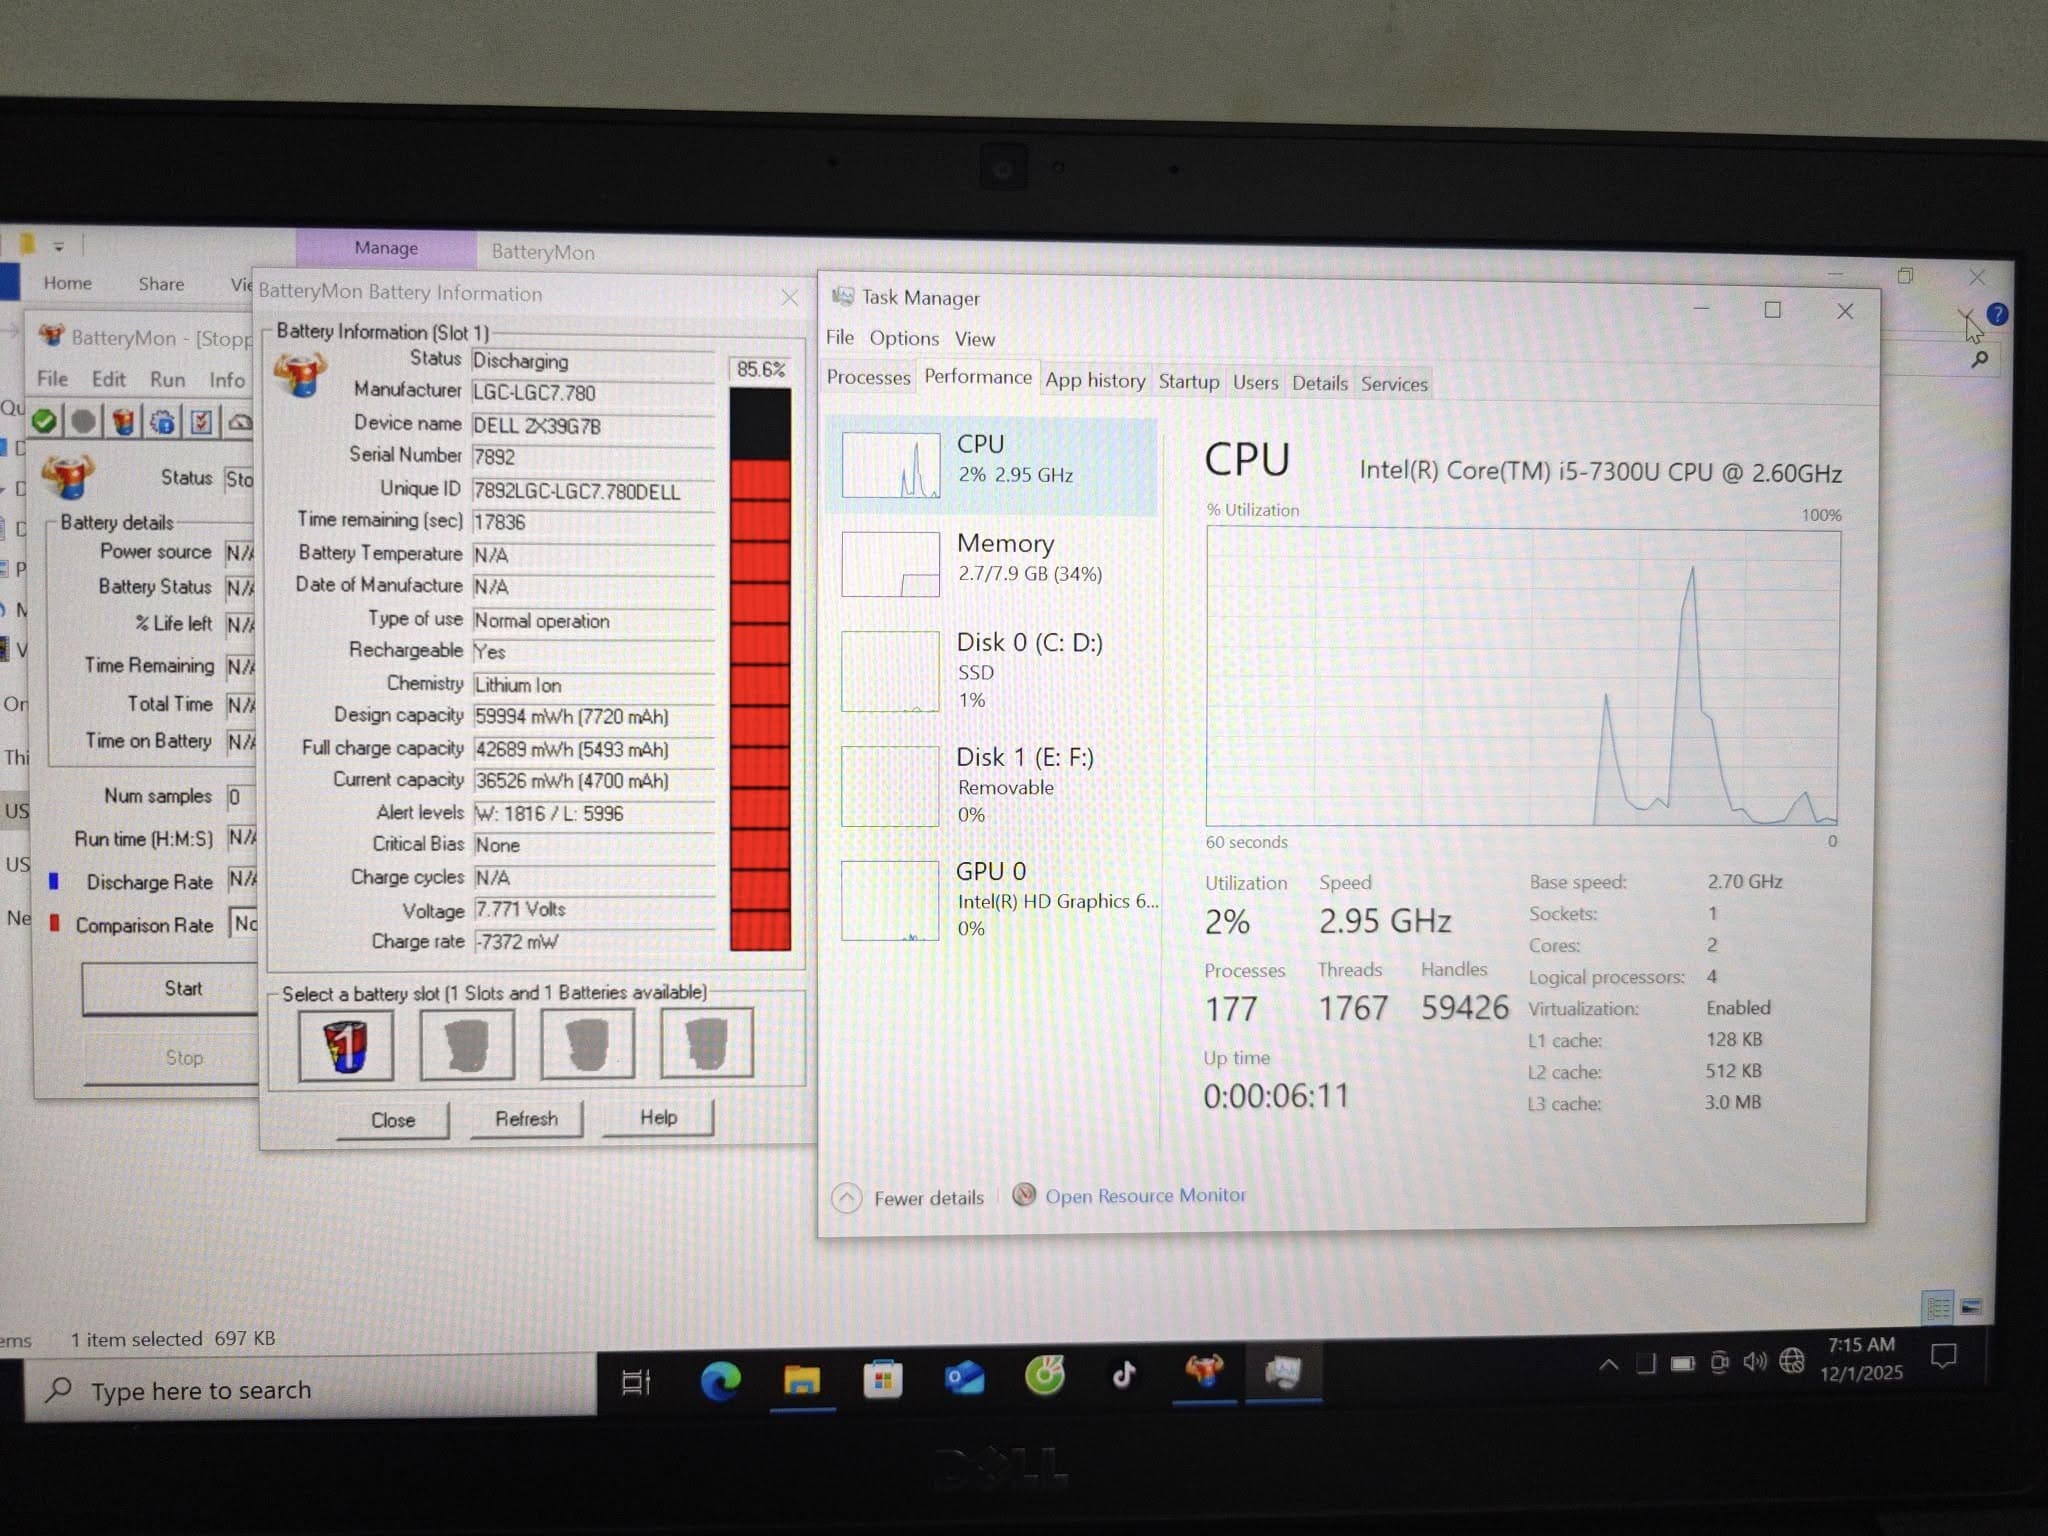2048x1536 pixels.
Task: Select battery slot 1 icon
Action: tap(346, 1046)
